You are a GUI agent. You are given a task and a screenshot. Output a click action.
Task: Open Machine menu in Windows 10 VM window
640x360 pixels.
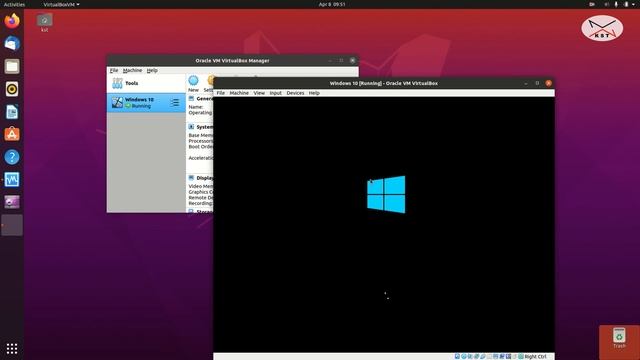[x=239, y=93]
